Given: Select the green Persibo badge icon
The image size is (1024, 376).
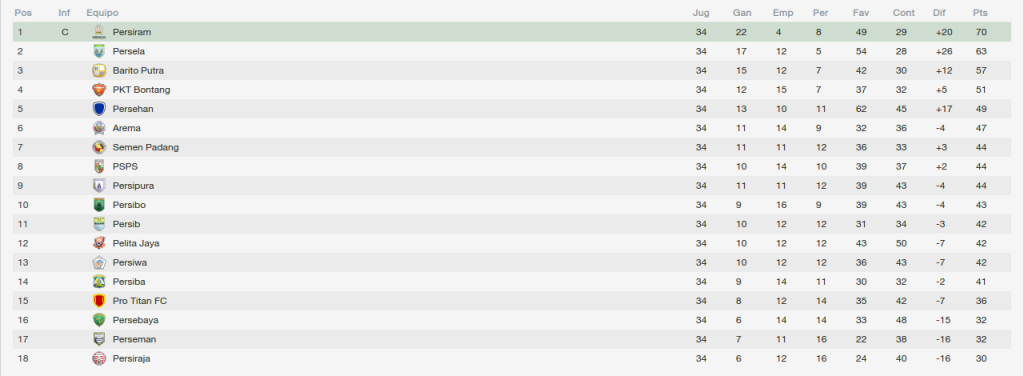Looking at the screenshot, I should 99,205.
